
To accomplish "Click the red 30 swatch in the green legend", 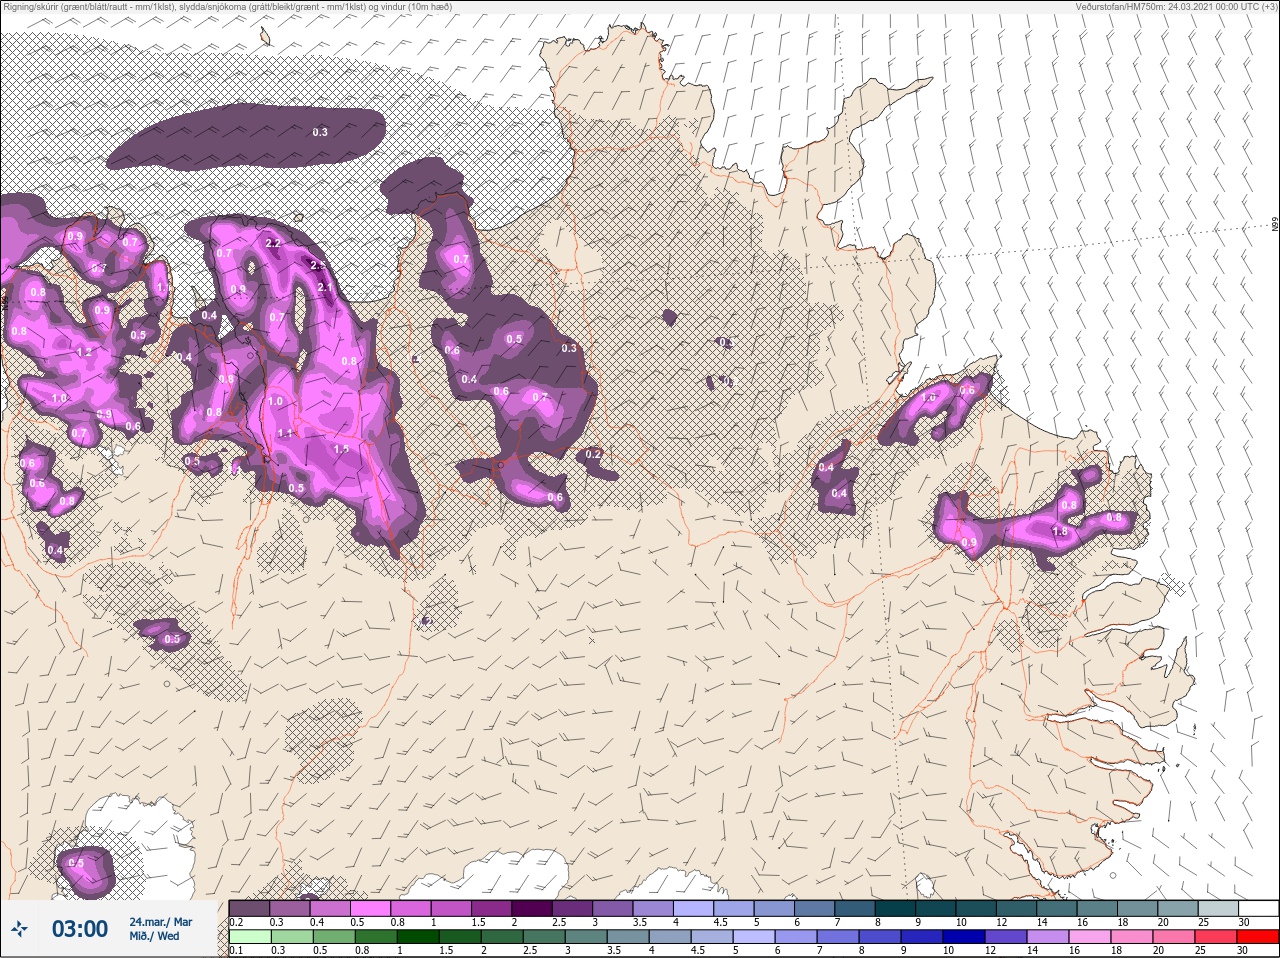I will (x=1258, y=937).
